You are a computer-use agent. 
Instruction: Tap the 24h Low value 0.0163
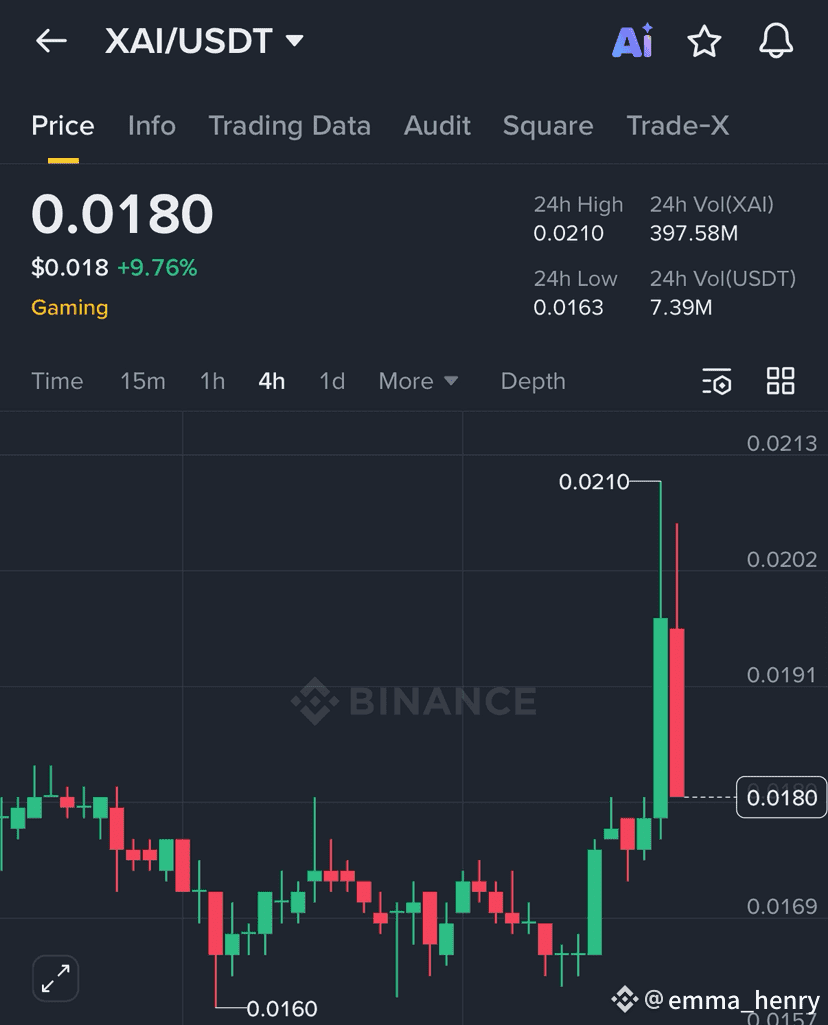pyautogui.click(x=569, y=307)
